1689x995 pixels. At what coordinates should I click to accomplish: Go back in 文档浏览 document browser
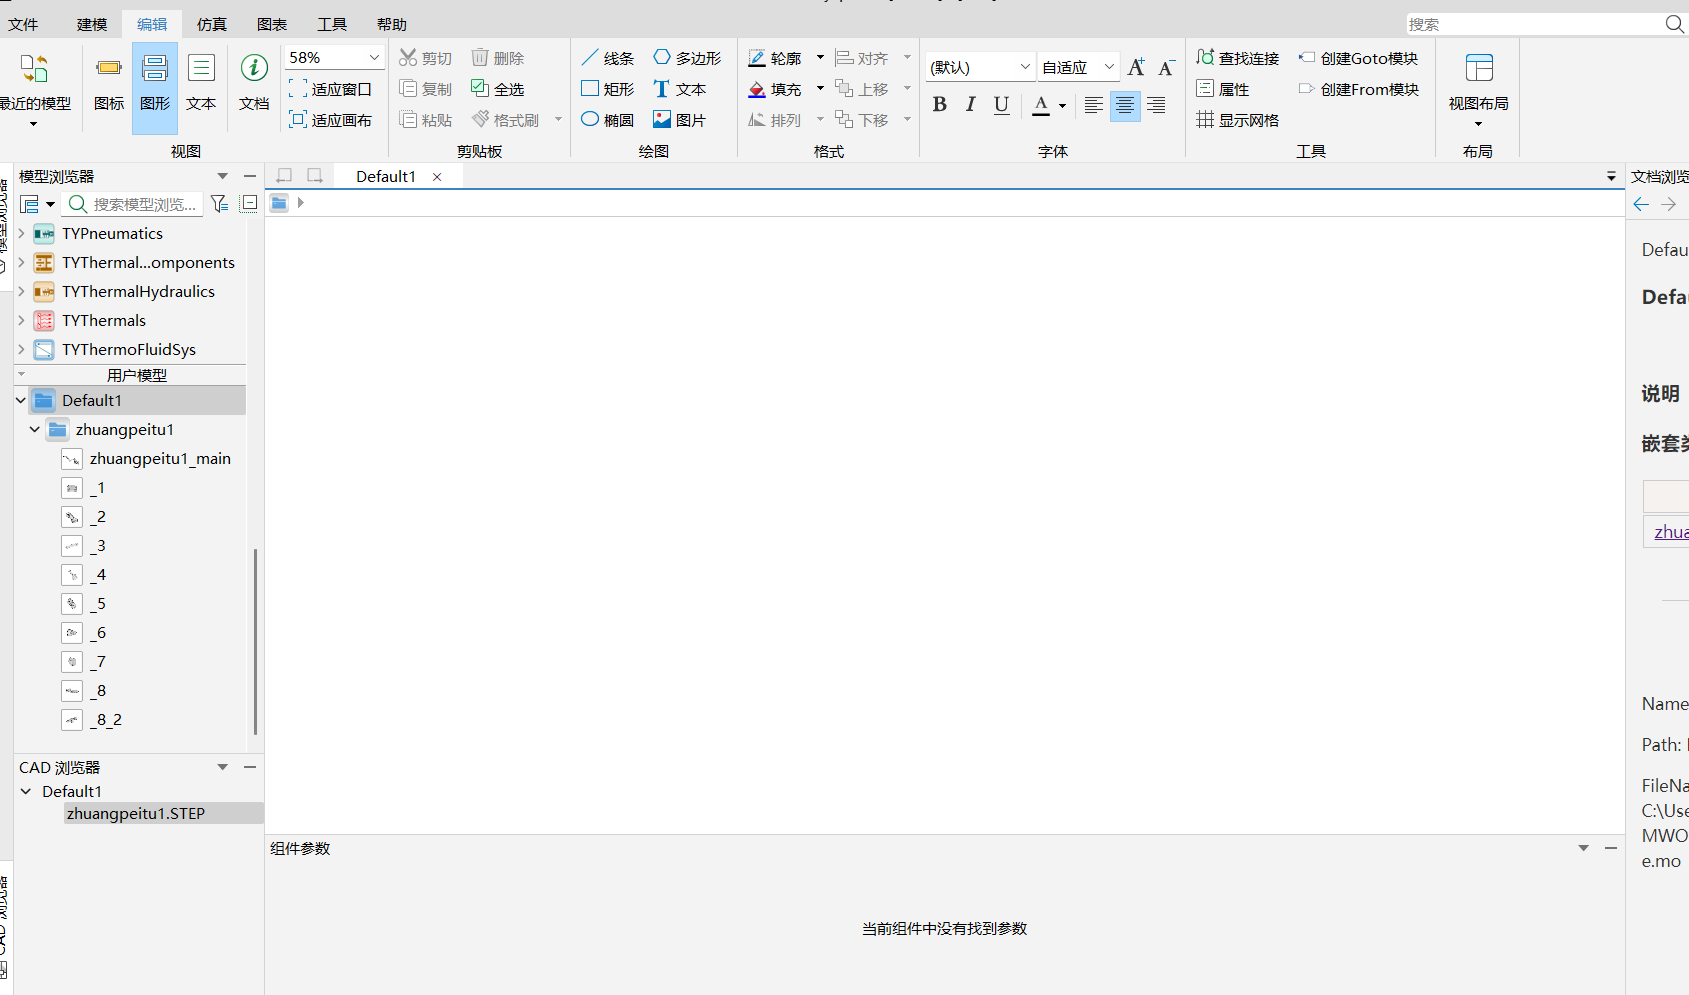1641,204
